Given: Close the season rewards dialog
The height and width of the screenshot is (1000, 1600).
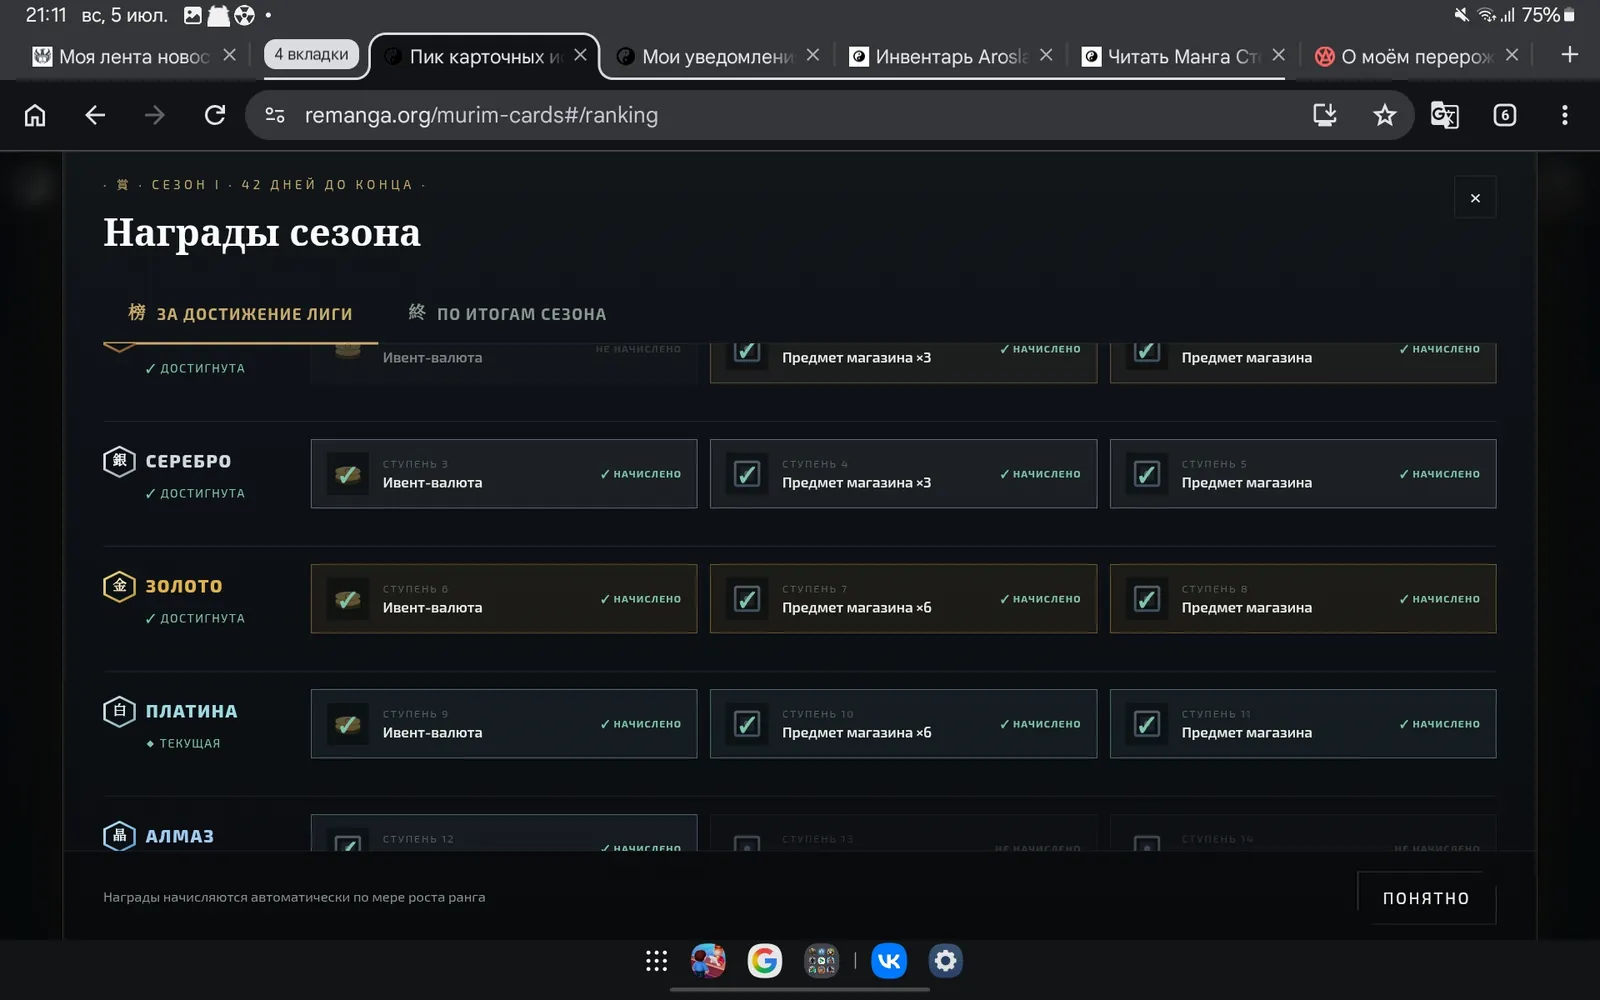Looking at the screenshot, I should tap(1475, 198).
